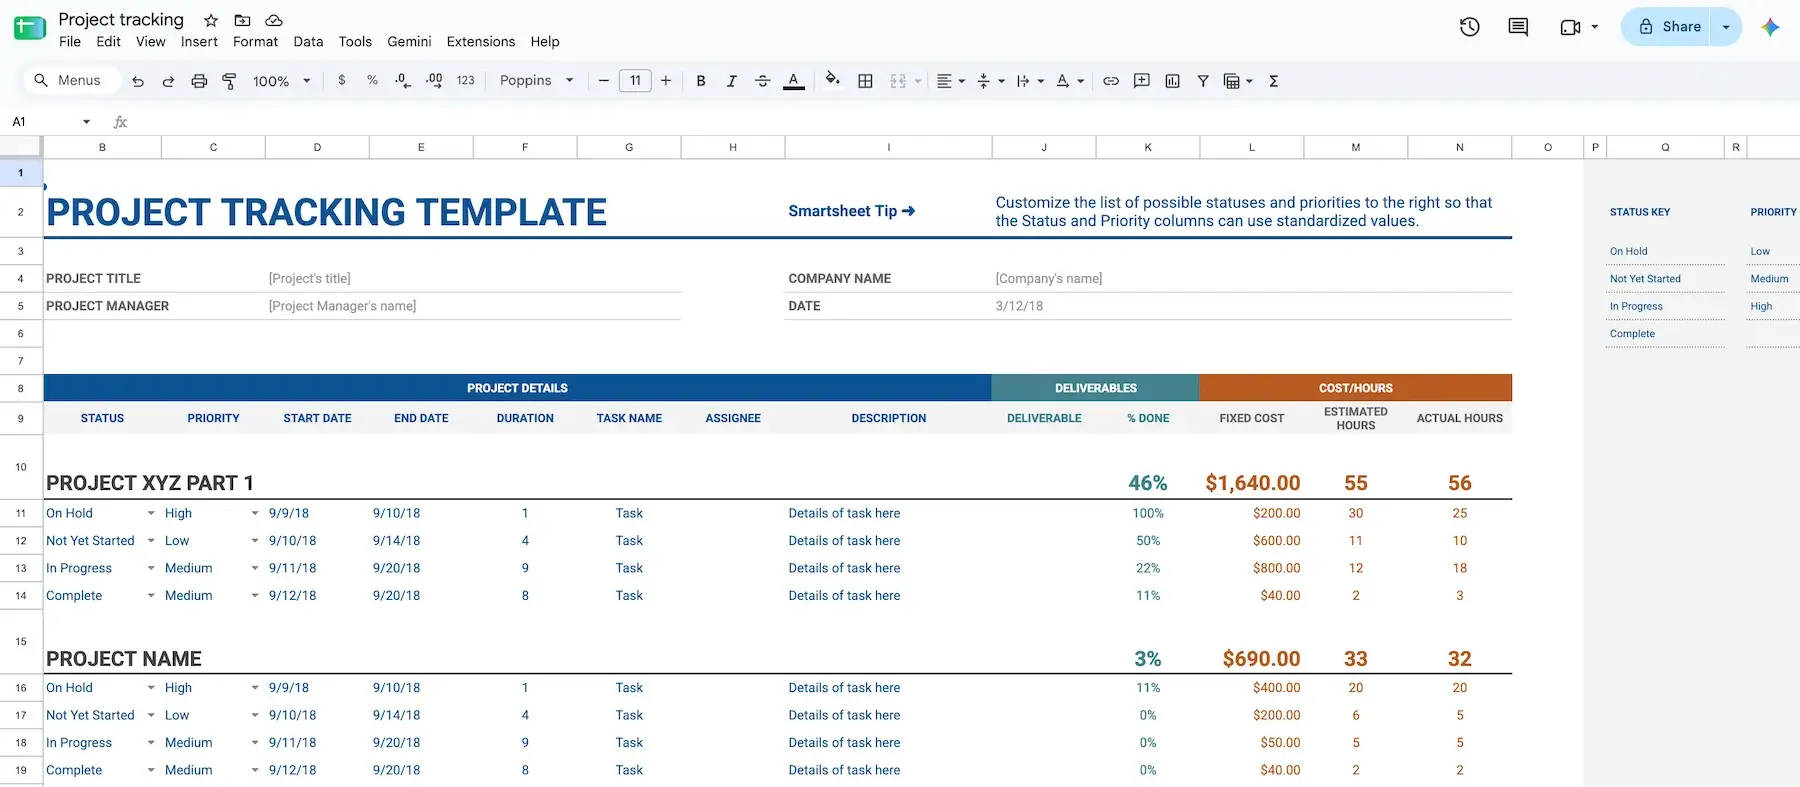1800x787 pixels.
Task: Toggle italic formatting
Action: (731, 81)
